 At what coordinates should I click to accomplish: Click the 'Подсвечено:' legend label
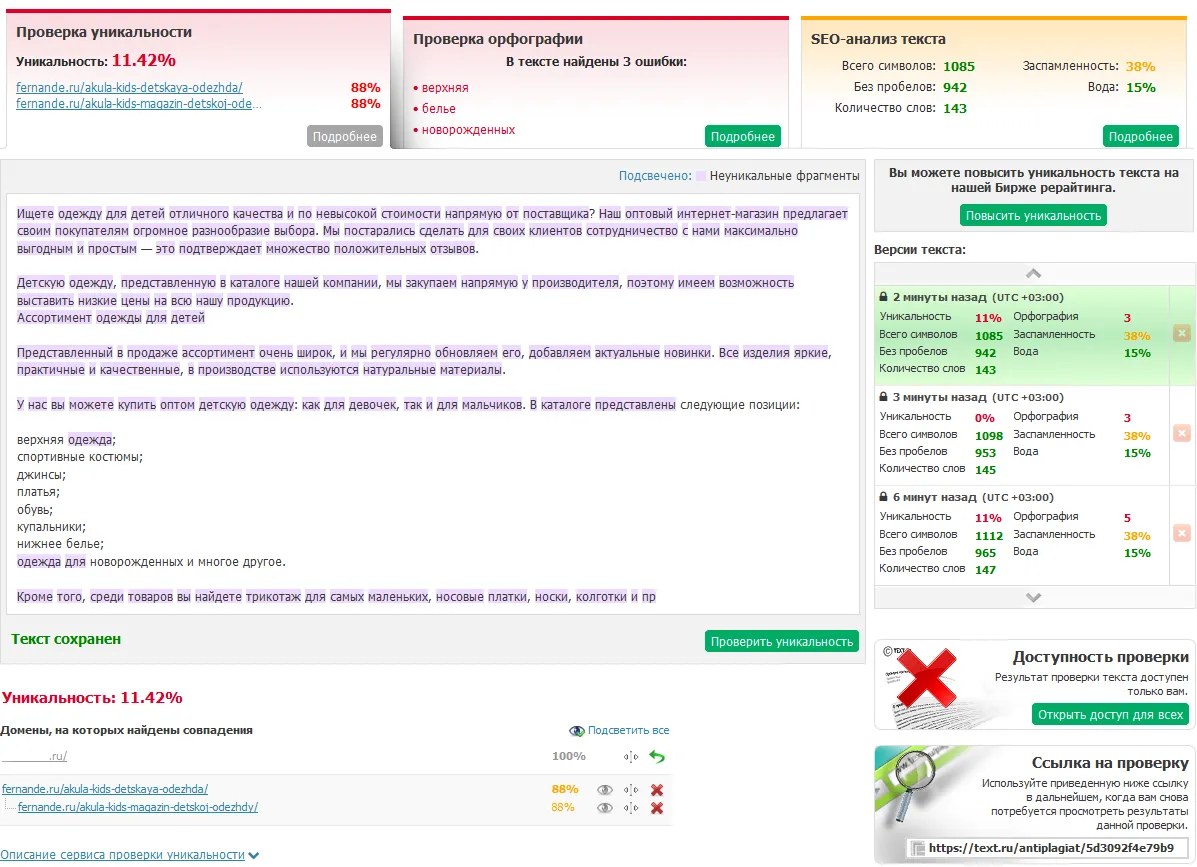click(655, 176)
